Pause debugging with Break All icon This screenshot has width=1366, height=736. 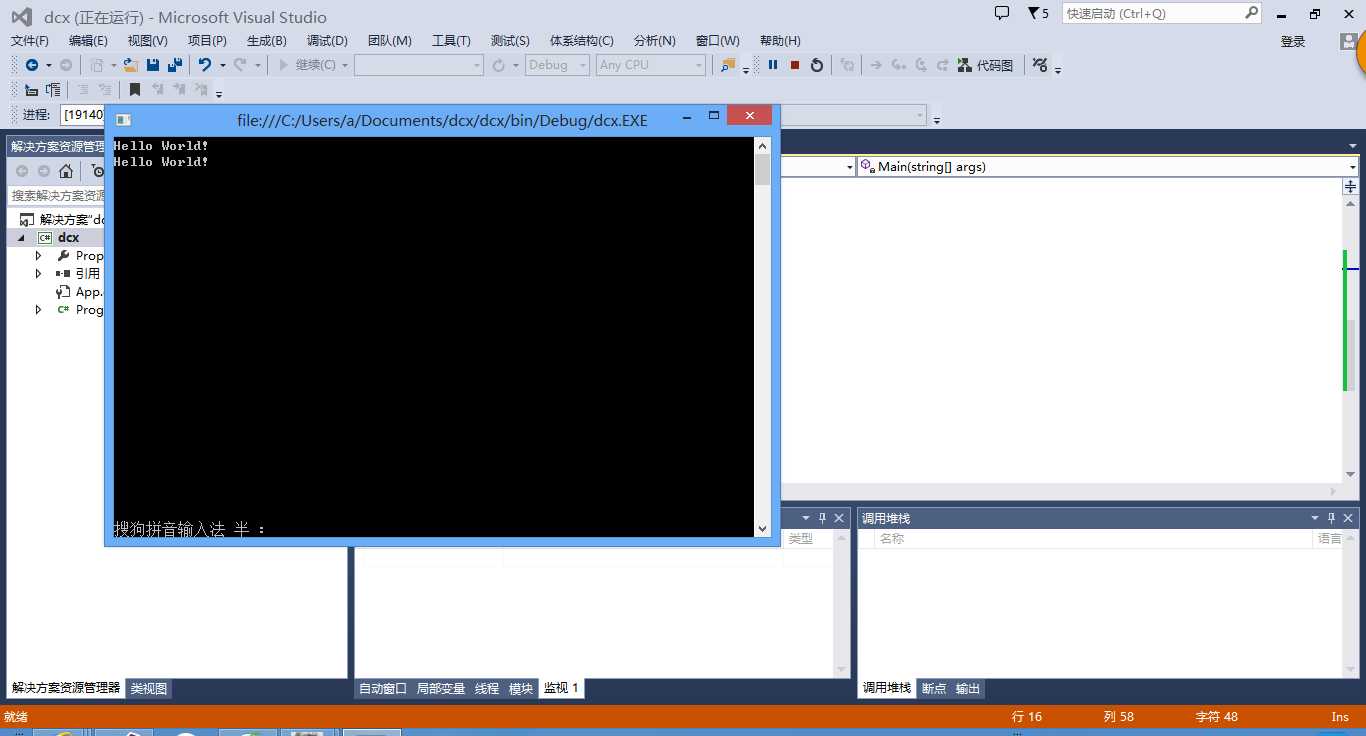click(773, 65)
